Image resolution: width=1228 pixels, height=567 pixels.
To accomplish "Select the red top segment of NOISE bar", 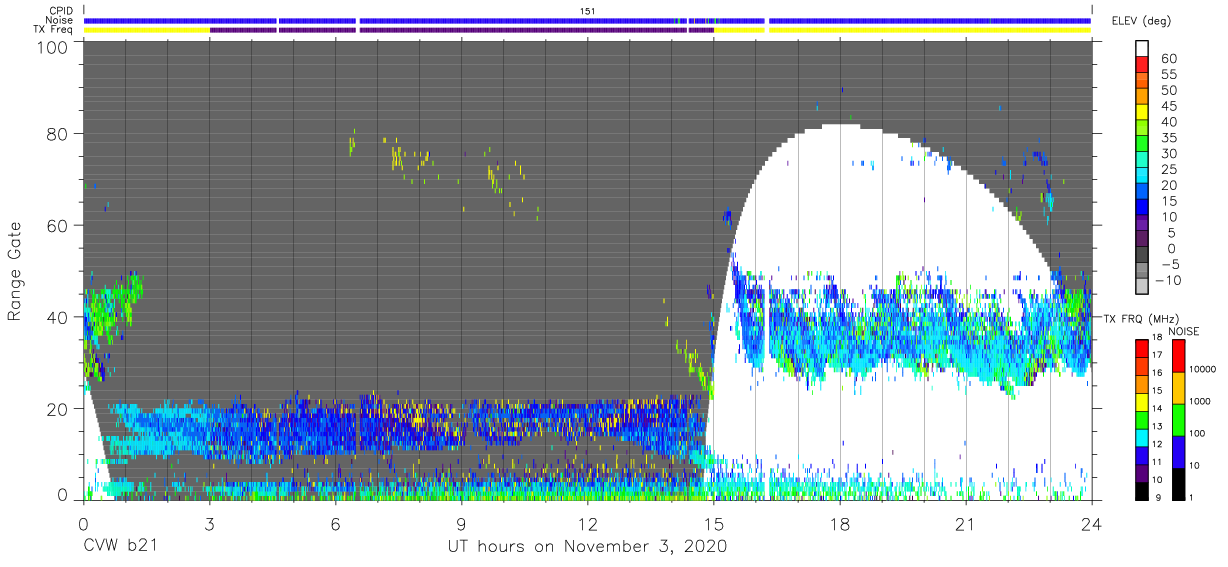I will tap(1178, 355).
